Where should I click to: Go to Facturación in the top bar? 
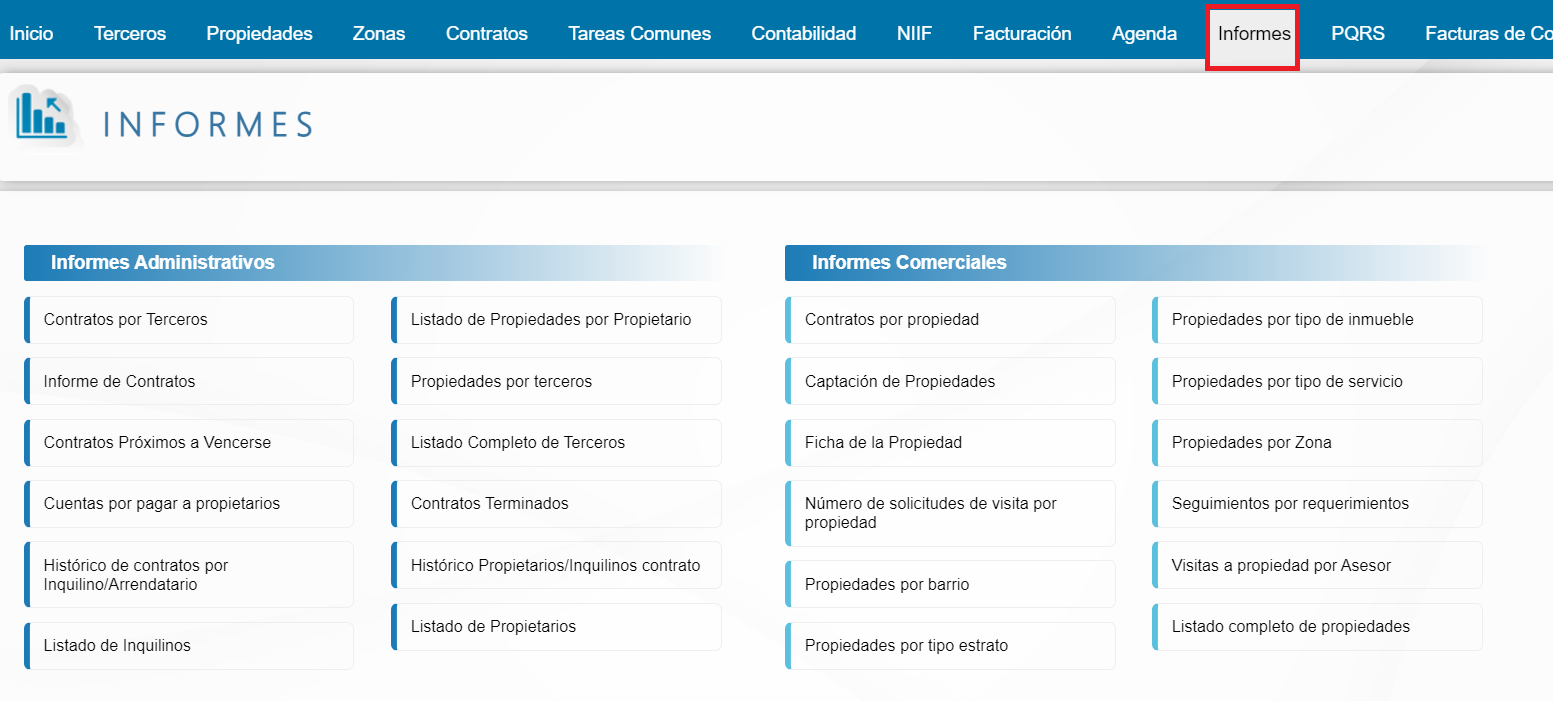1022,34
